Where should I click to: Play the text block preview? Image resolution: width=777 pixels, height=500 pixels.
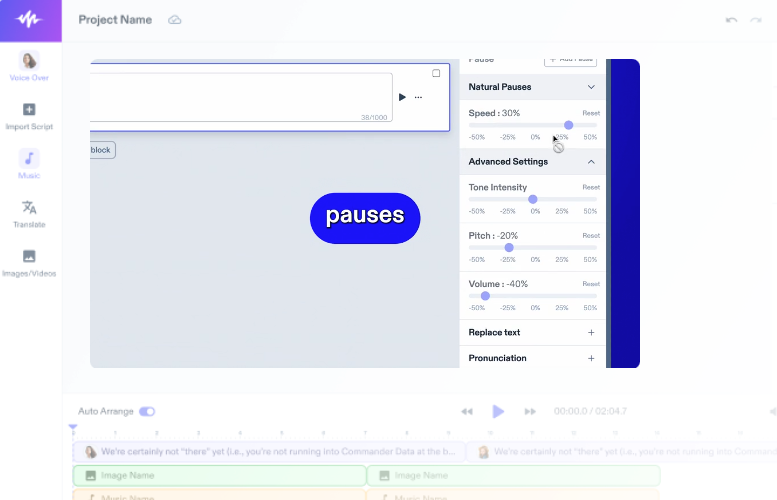click(402, 97)
